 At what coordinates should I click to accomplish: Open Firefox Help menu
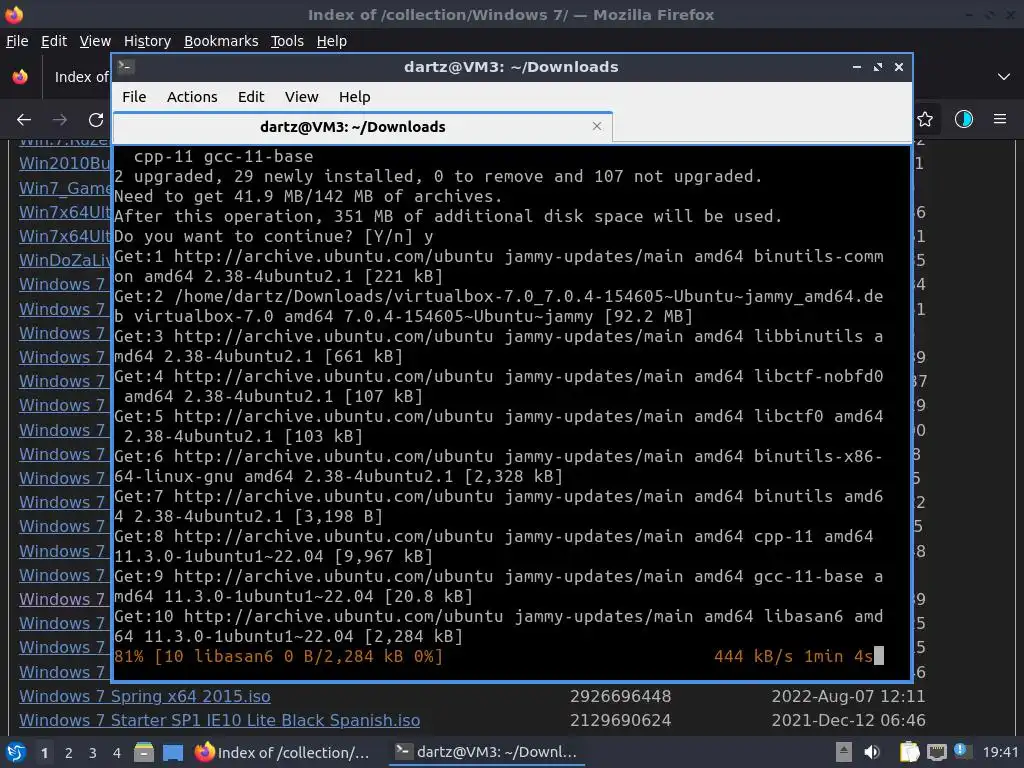tap(332, 40)
